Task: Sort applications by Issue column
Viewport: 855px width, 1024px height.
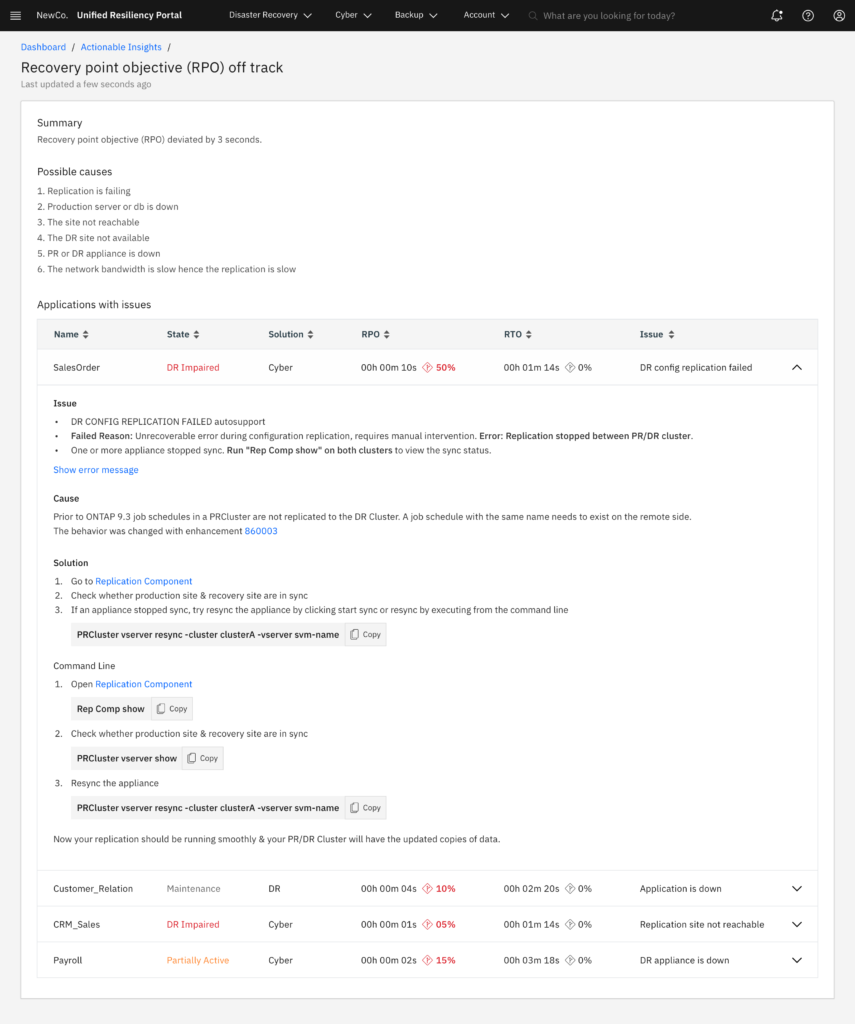Action: click(657, 334)
